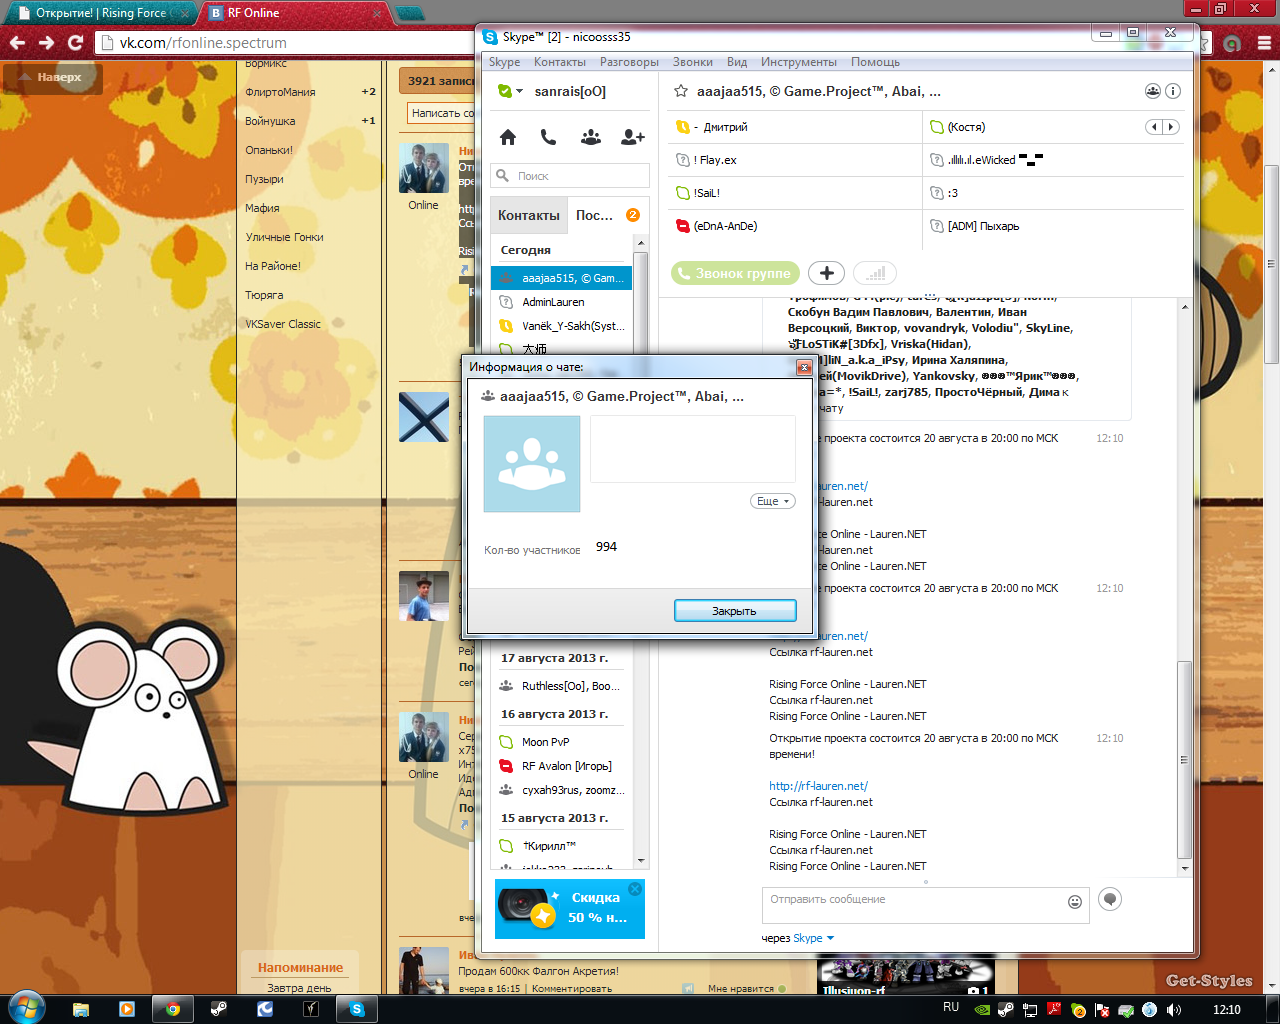The width and height of the screenshot is (1280, 1024).
Task: Select RF Avalon [Игорь] contact
Action: 562,766
